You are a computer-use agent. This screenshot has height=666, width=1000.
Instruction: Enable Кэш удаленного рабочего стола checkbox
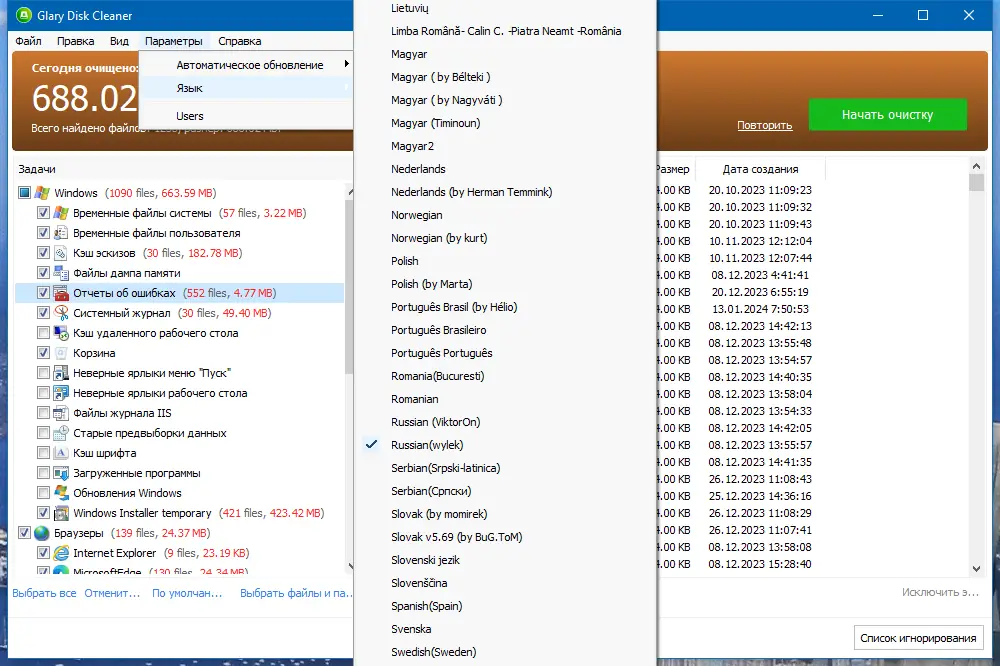43,333
